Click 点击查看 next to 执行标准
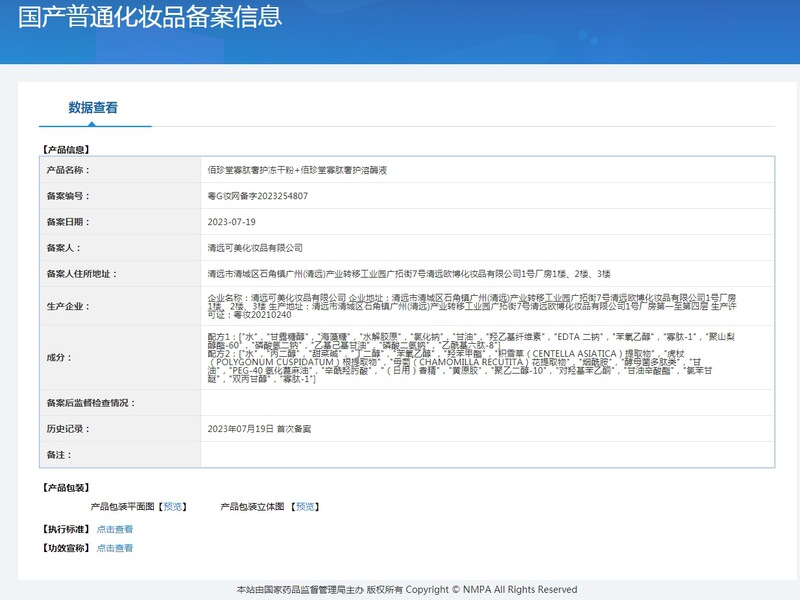 point(115,529)
